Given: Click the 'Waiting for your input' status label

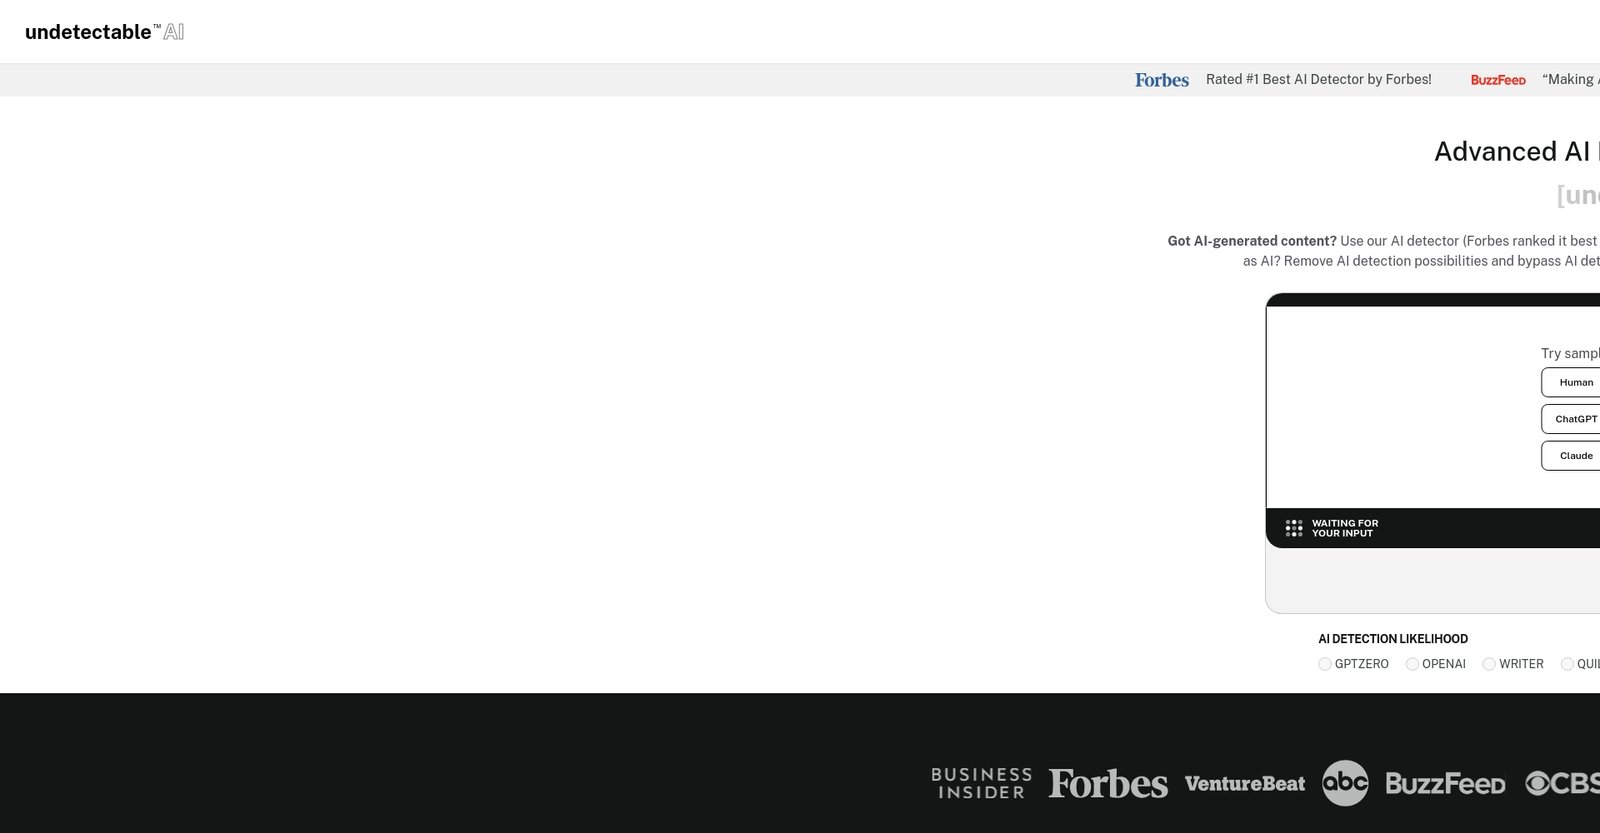Looking at the screenshot, I should [x=1344, y=528].
